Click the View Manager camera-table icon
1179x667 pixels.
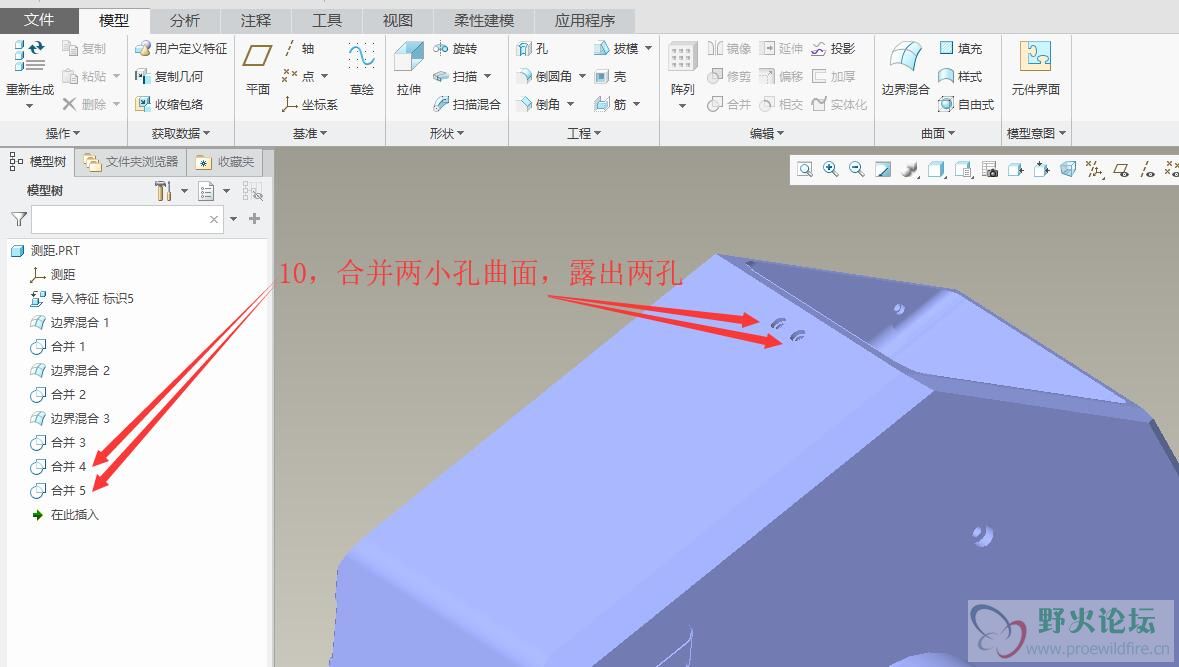[990, 170]
